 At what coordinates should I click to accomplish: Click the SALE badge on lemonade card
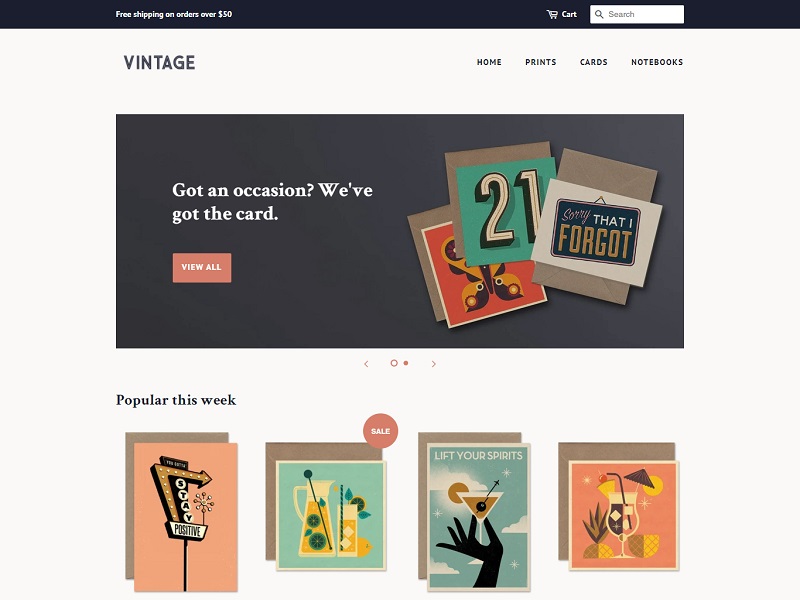381,431
